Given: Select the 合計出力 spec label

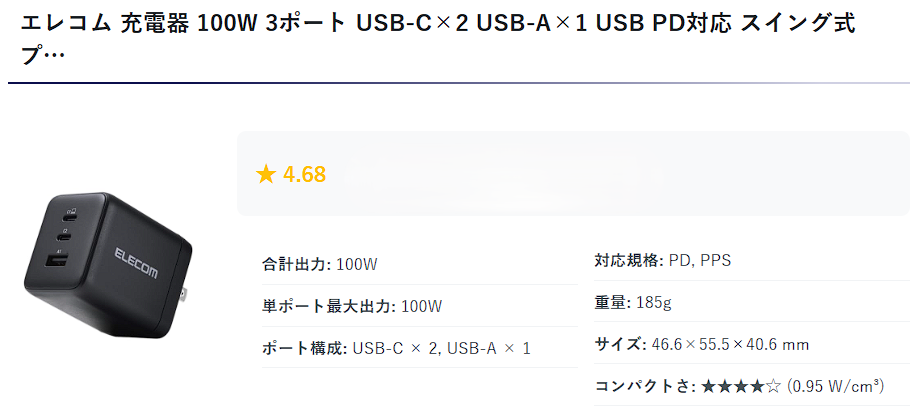Looking at the screenshot, I should [x=295, y=265].
